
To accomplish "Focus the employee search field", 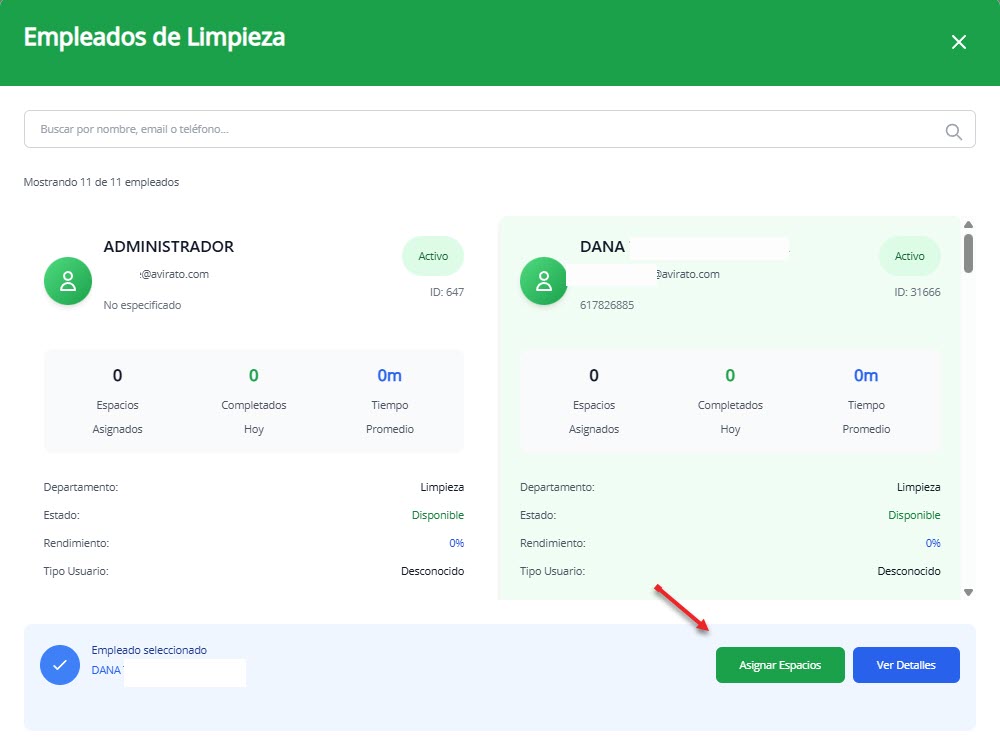I will click(x=480, y=129).
